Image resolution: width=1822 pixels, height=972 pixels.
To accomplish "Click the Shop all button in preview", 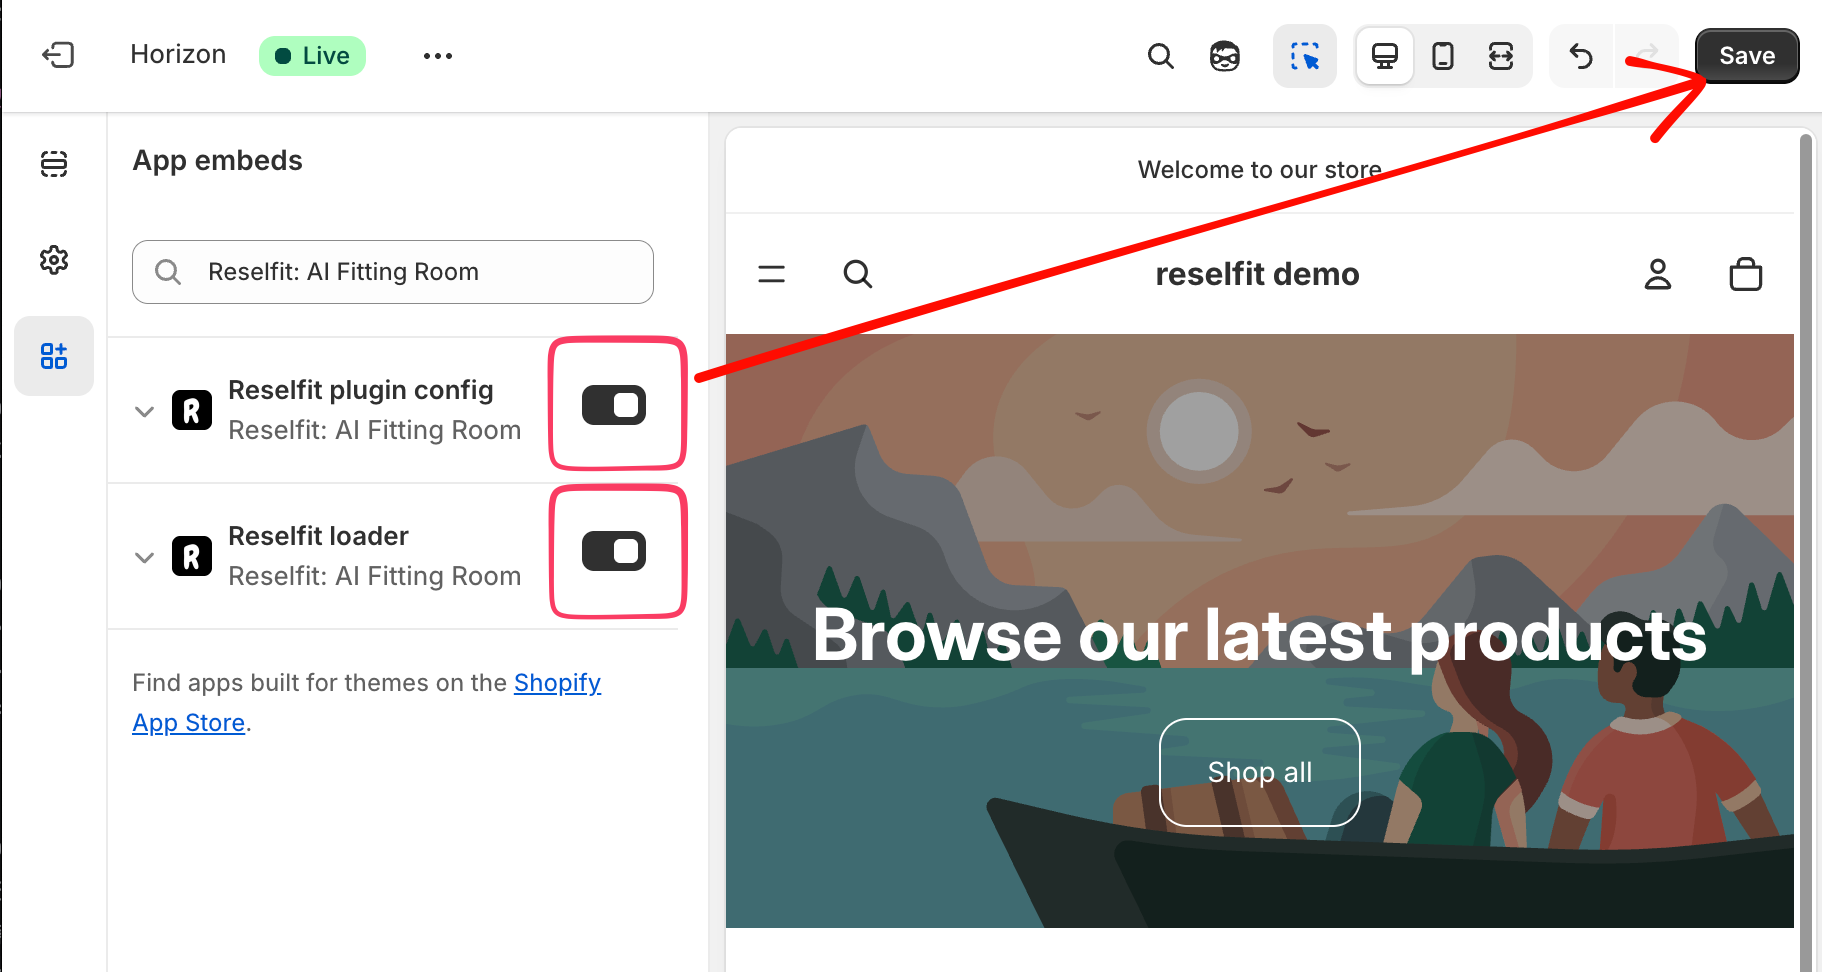I will click(x=1259, y=772).
